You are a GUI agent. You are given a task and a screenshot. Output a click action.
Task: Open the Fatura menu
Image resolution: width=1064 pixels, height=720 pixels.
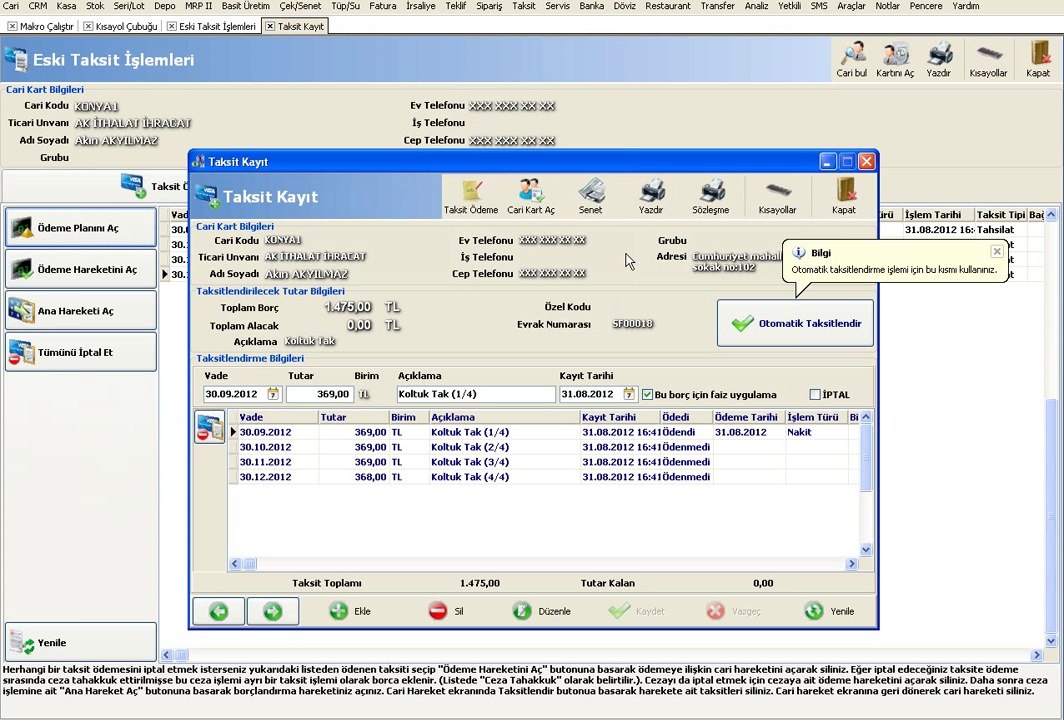[383, 6]
